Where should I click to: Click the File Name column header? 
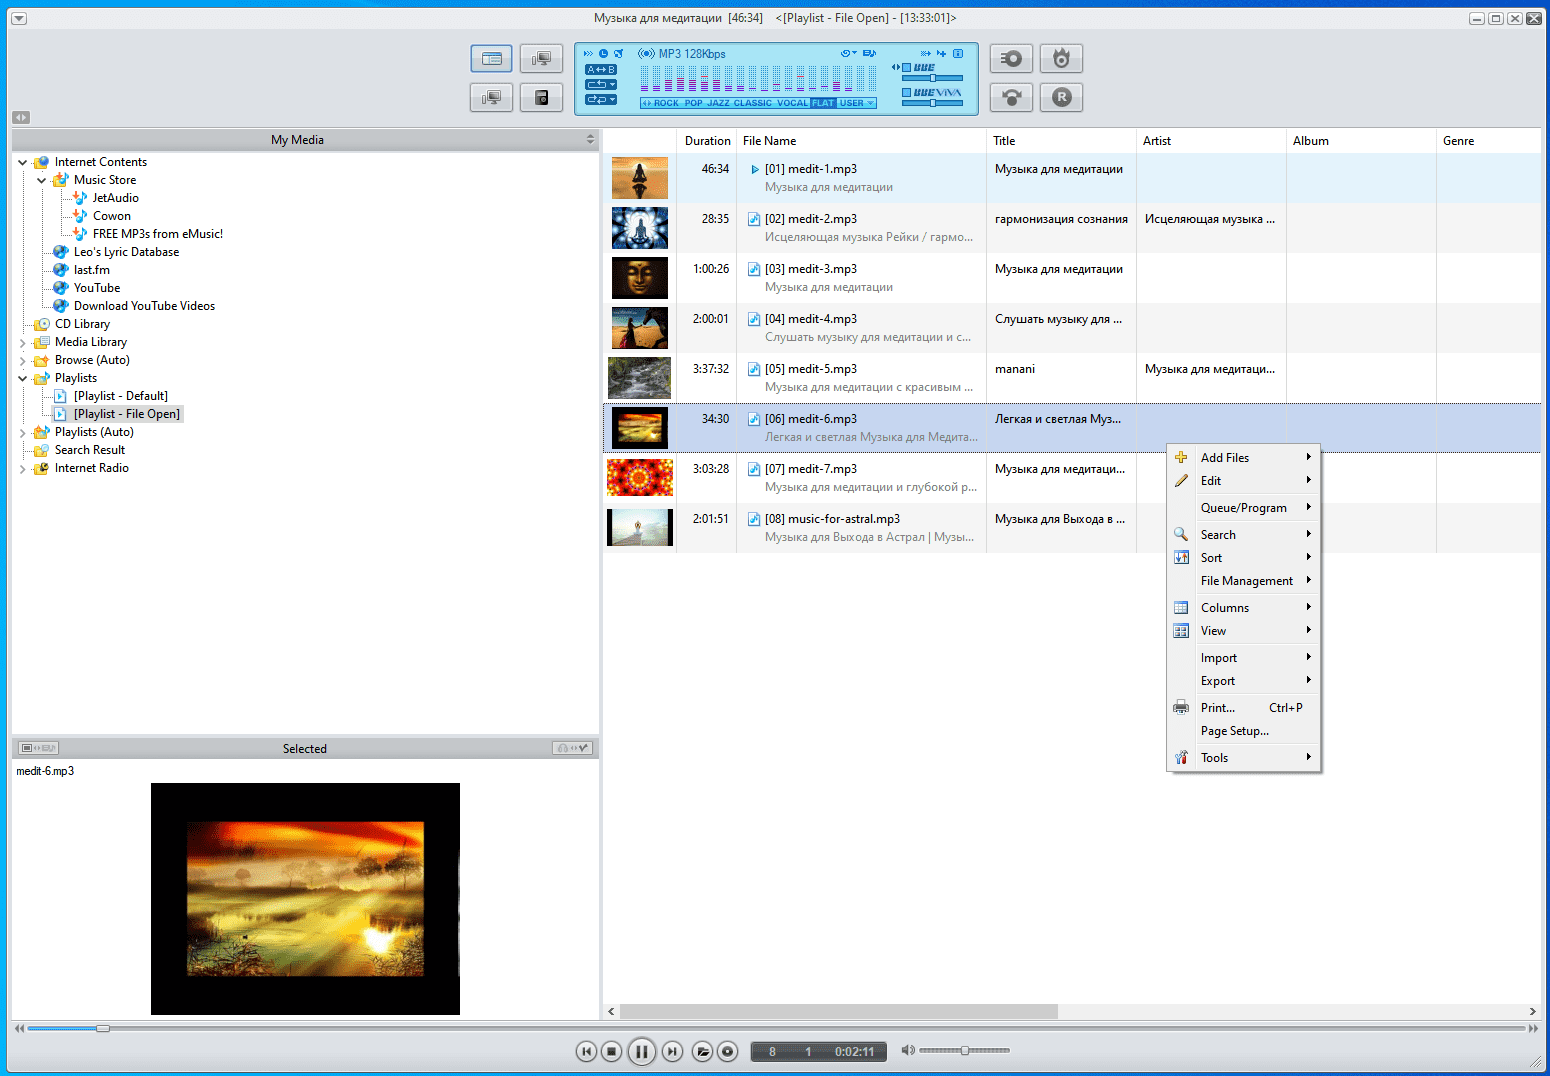click(x=861, y=141)
